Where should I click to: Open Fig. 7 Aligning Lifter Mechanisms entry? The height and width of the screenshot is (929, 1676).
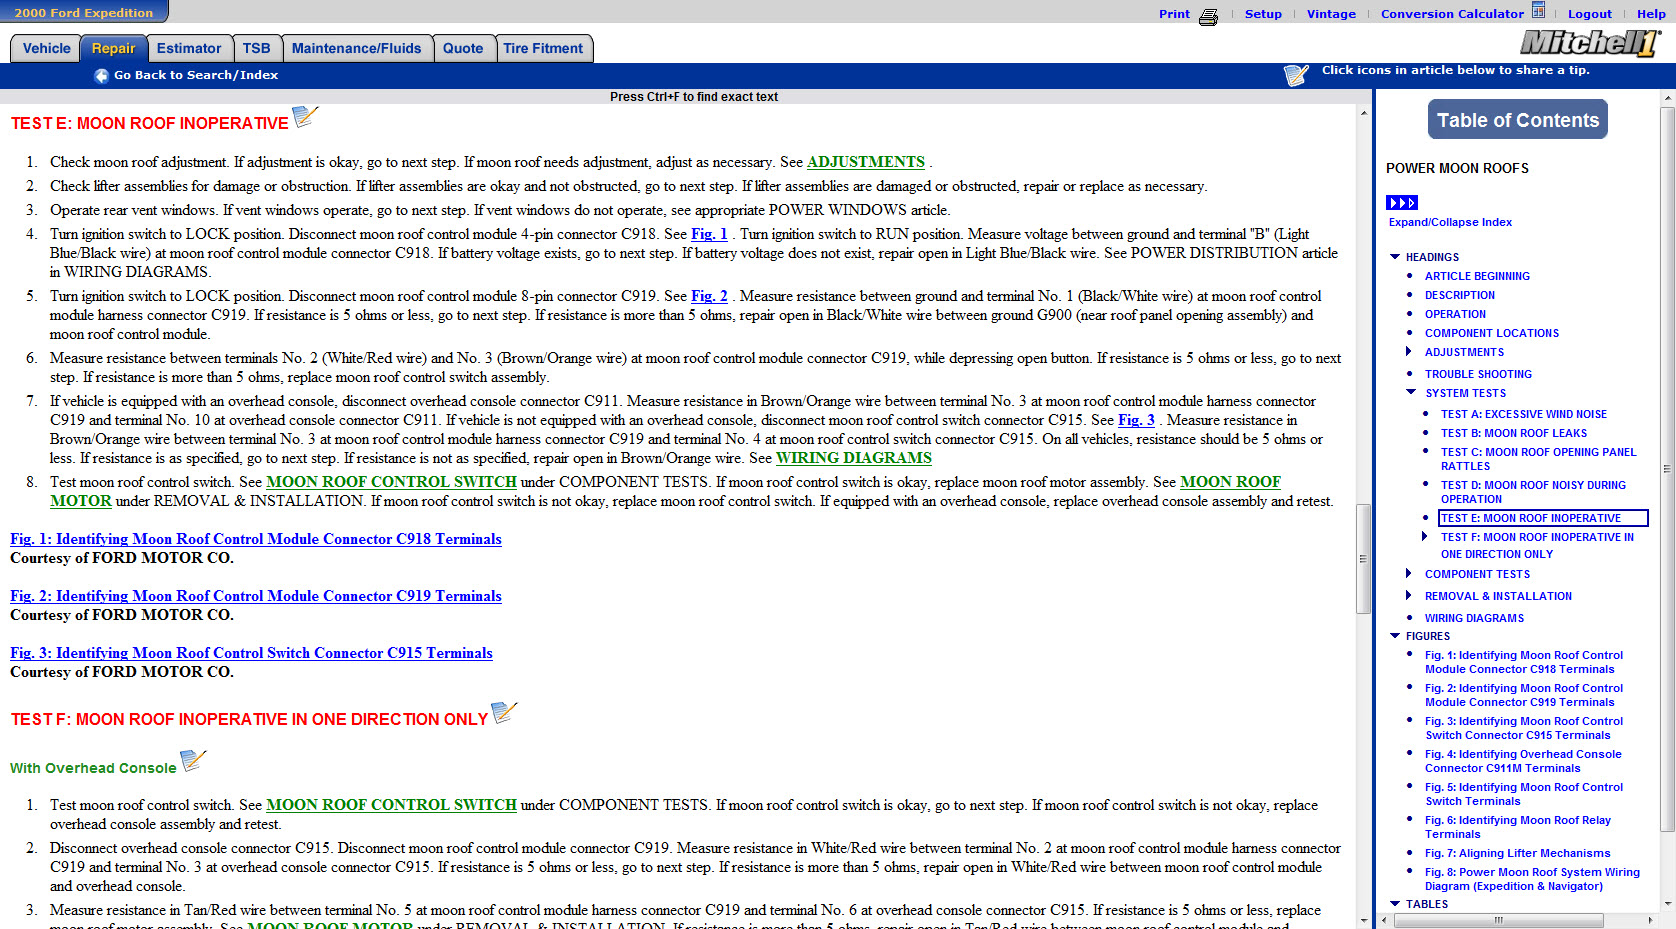pos(1517,853)
